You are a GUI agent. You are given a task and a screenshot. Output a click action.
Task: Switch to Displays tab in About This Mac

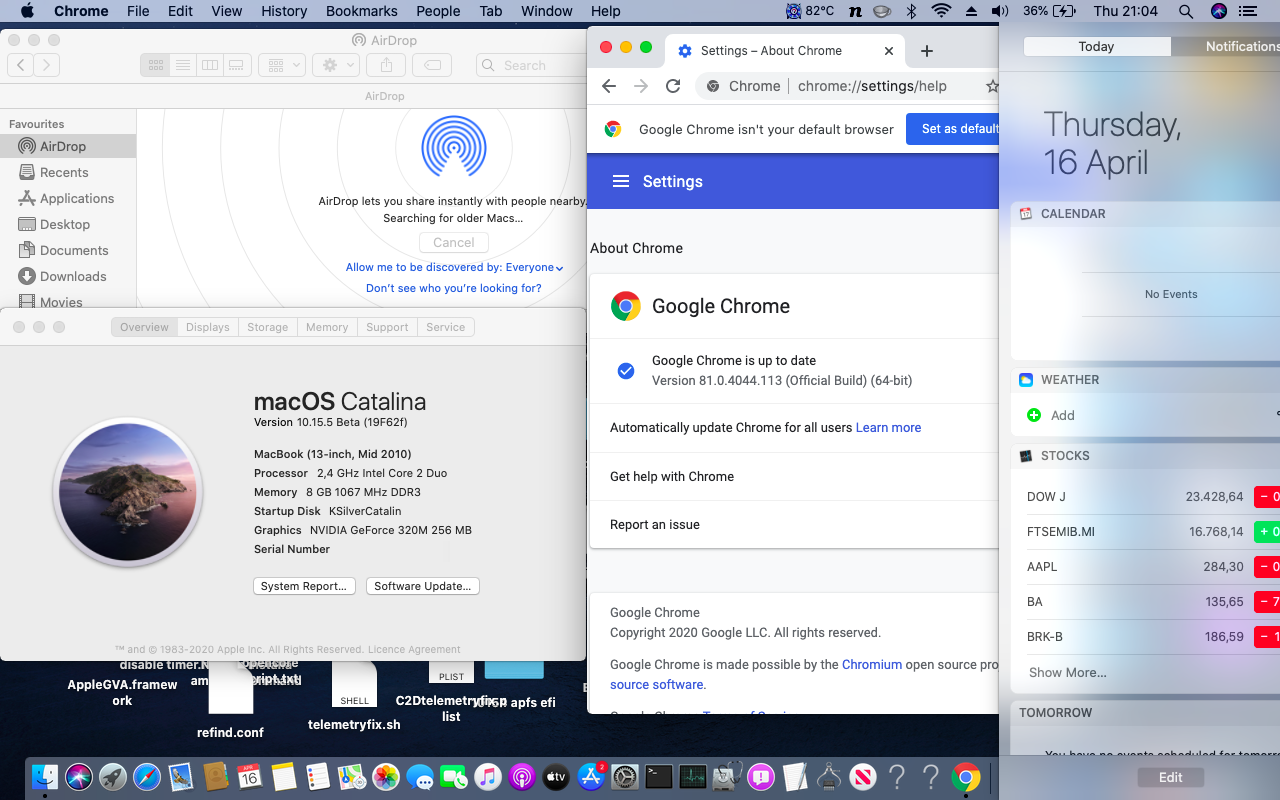pyautogui.click(x=208, y=327)
